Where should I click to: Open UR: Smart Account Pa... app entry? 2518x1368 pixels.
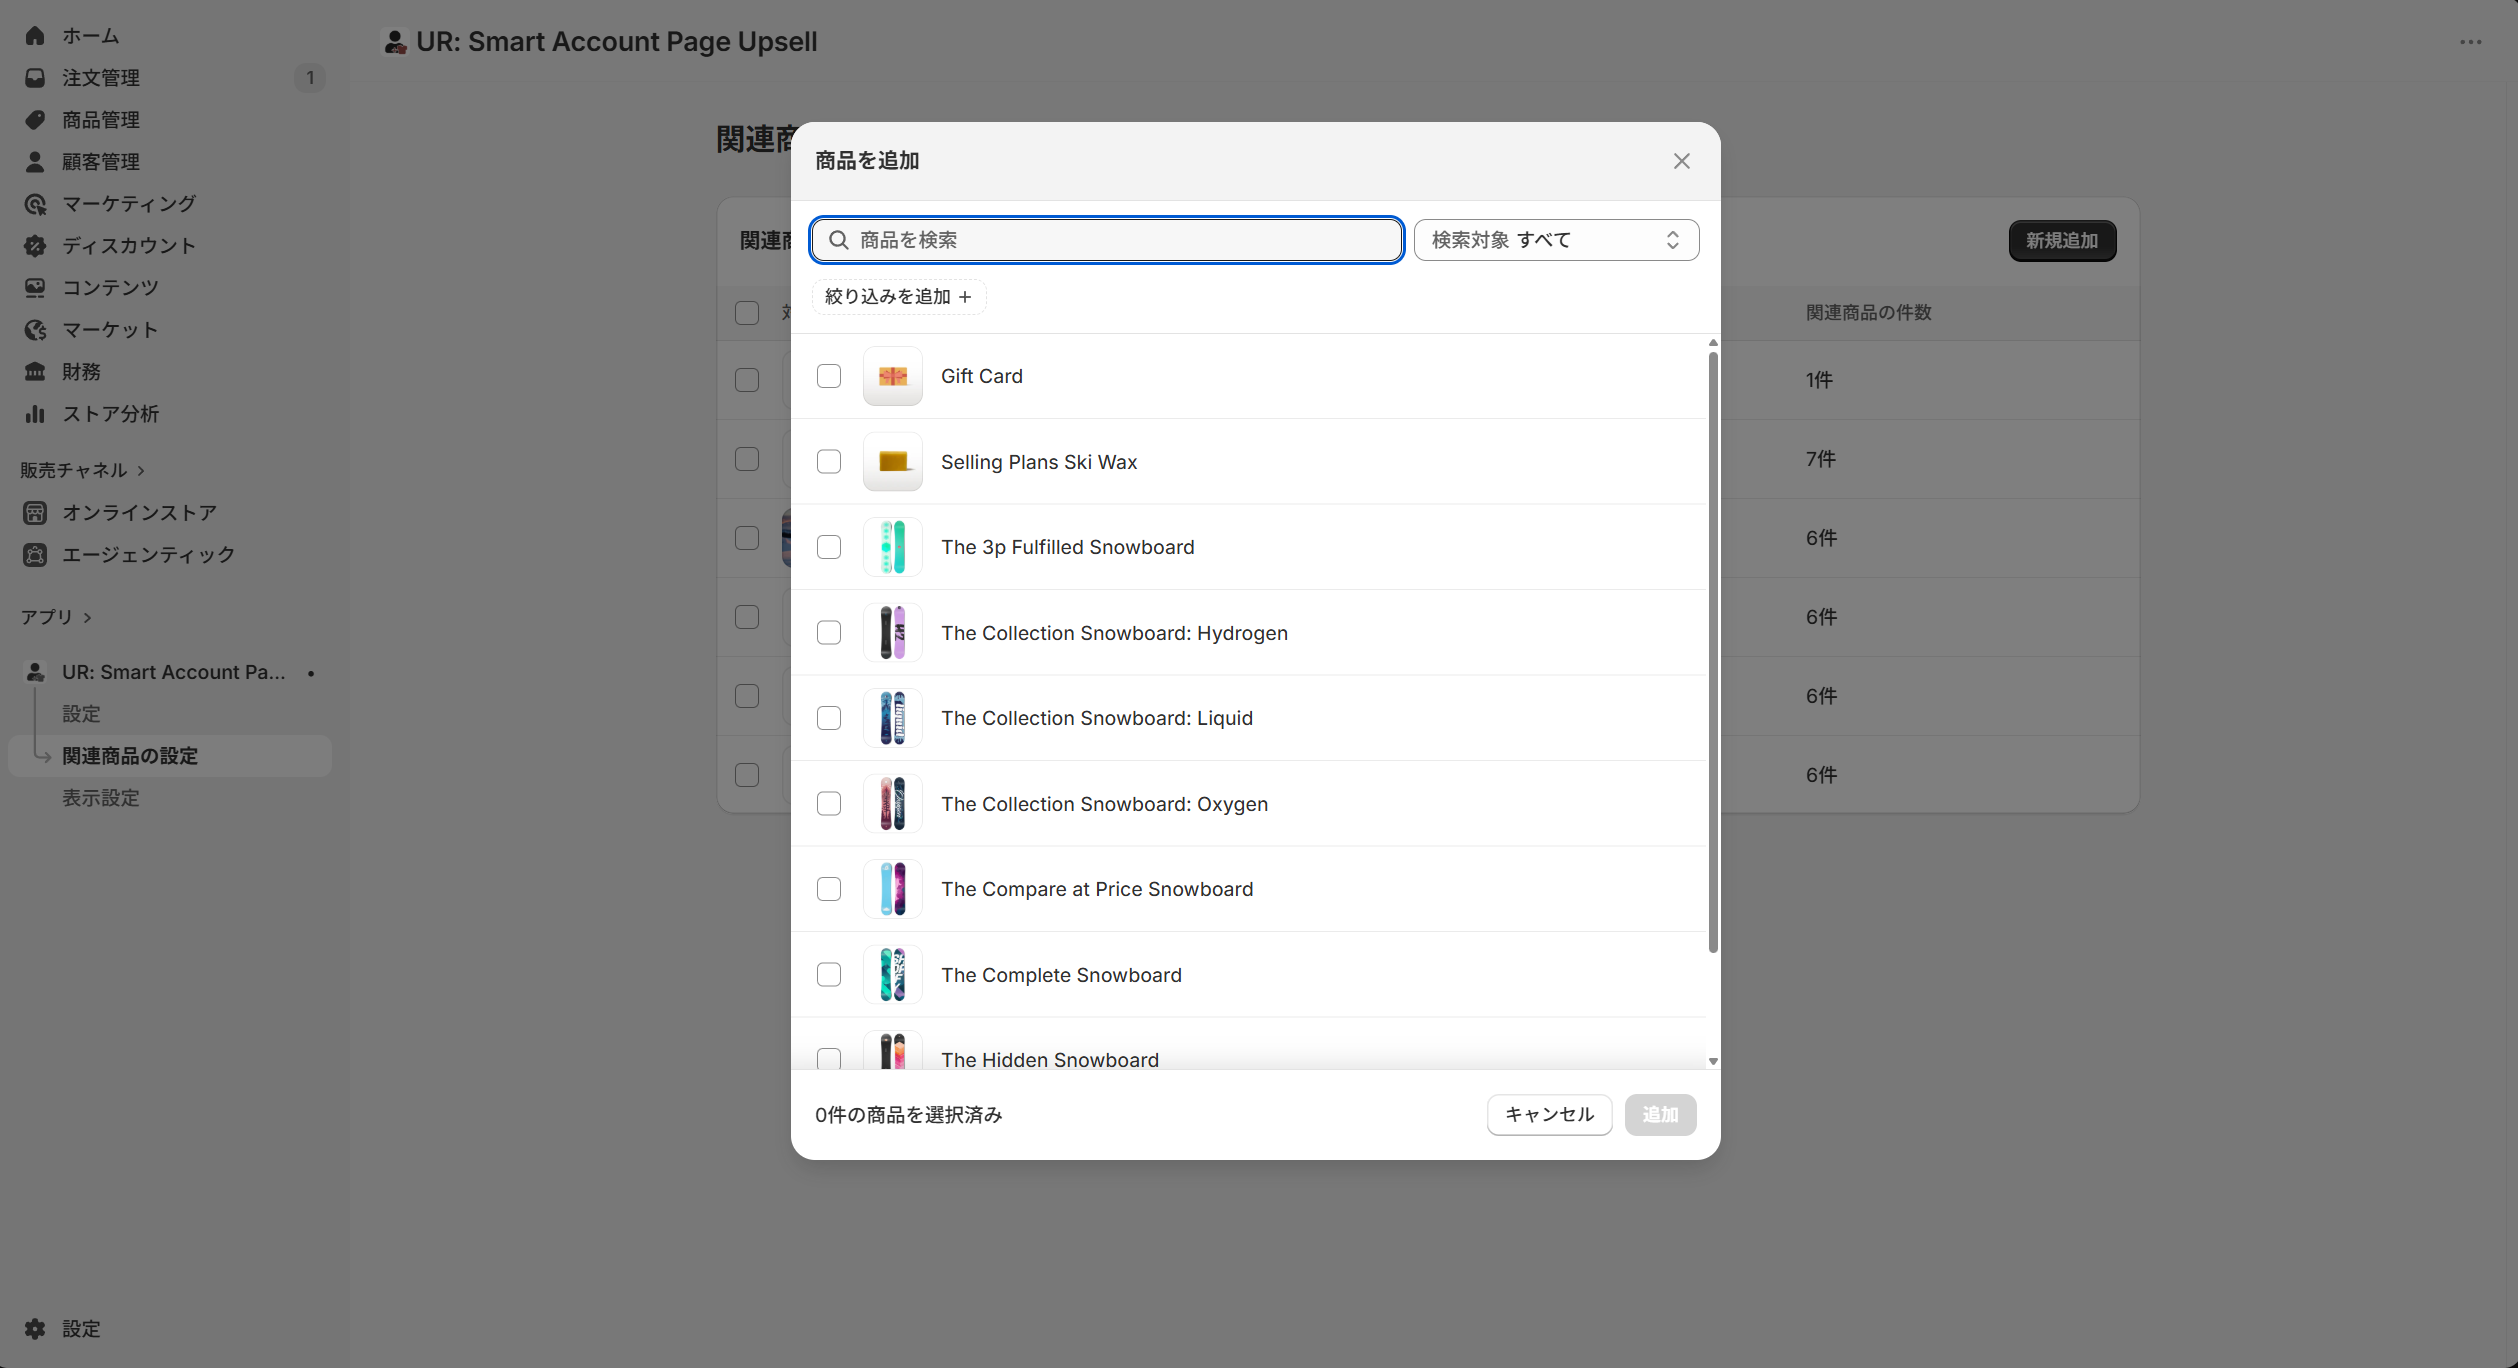(x=170, y=672)
